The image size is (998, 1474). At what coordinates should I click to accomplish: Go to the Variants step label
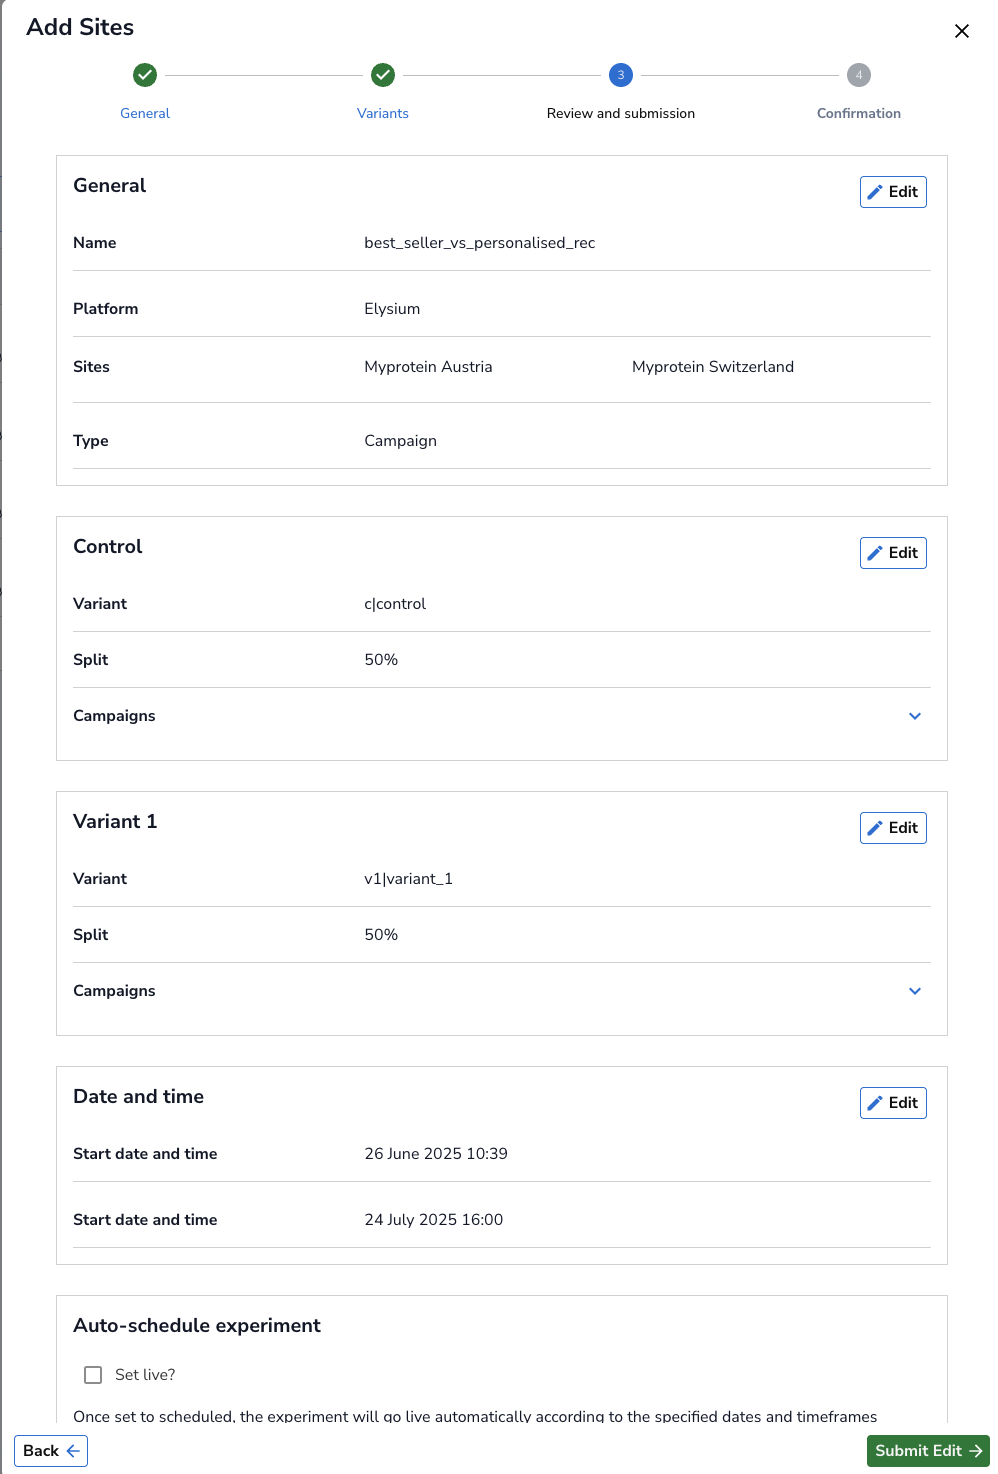coord(383,113)
